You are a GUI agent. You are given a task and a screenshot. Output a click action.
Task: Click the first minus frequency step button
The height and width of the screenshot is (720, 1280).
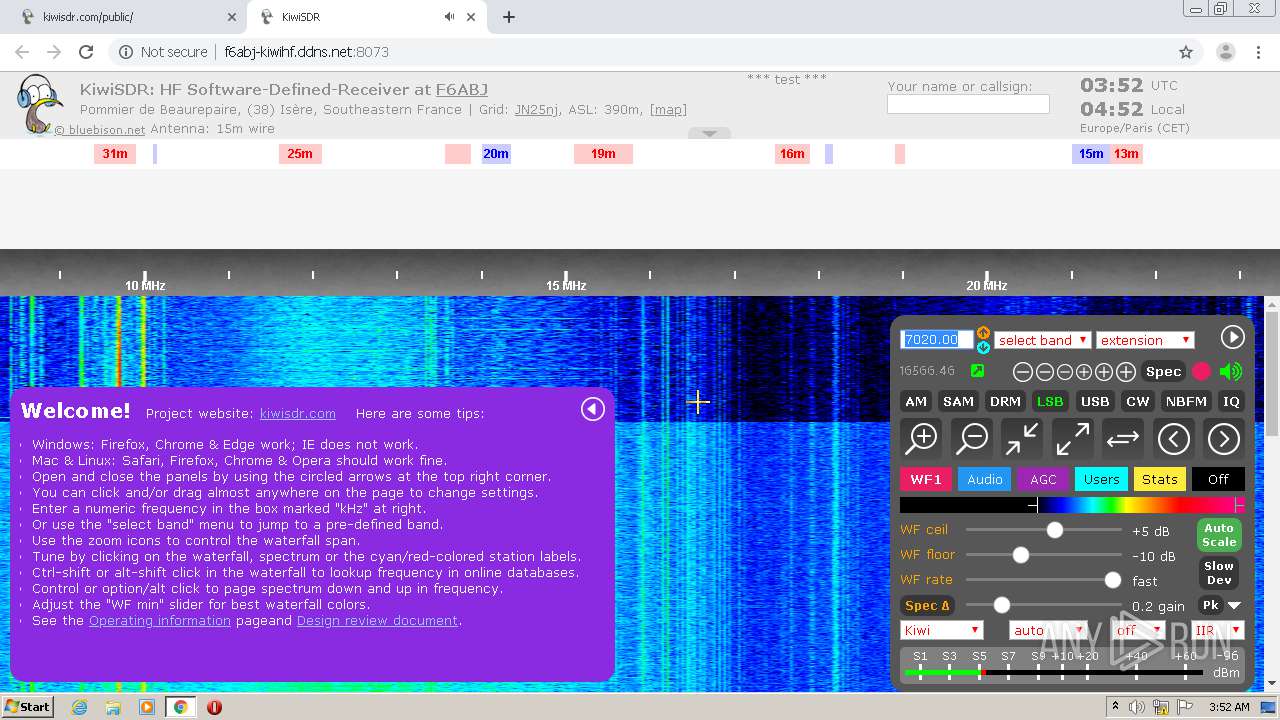tap(1023, 372)
